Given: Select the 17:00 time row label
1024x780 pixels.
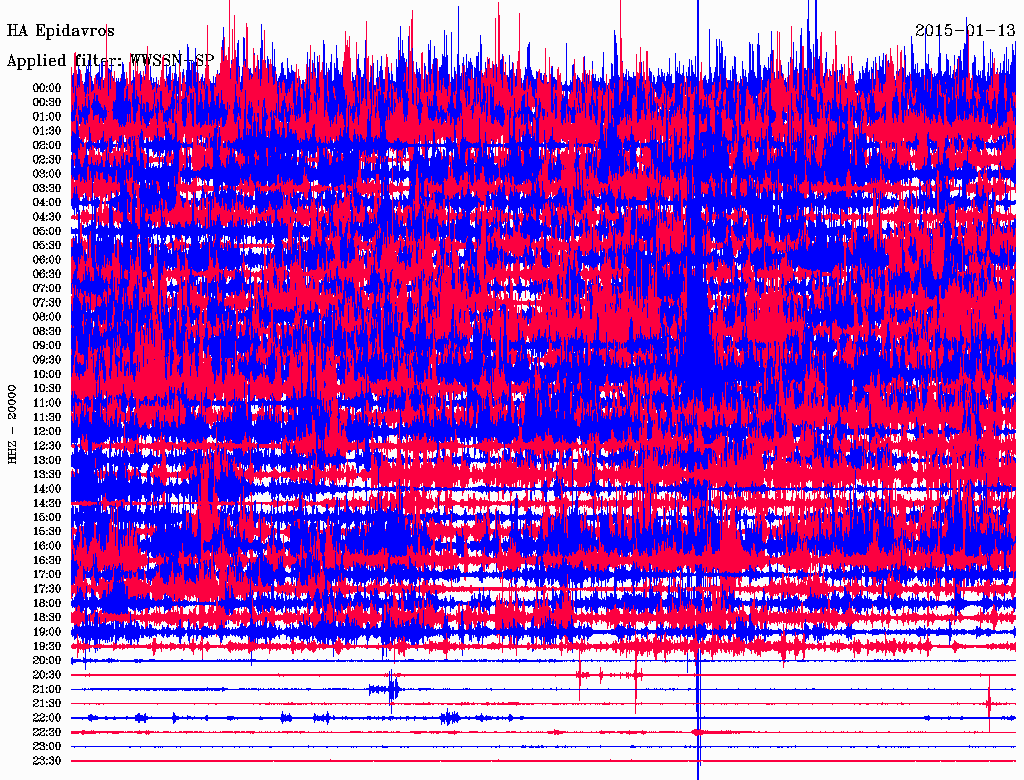Looking at the screenshot, I should tap(47, 575).
